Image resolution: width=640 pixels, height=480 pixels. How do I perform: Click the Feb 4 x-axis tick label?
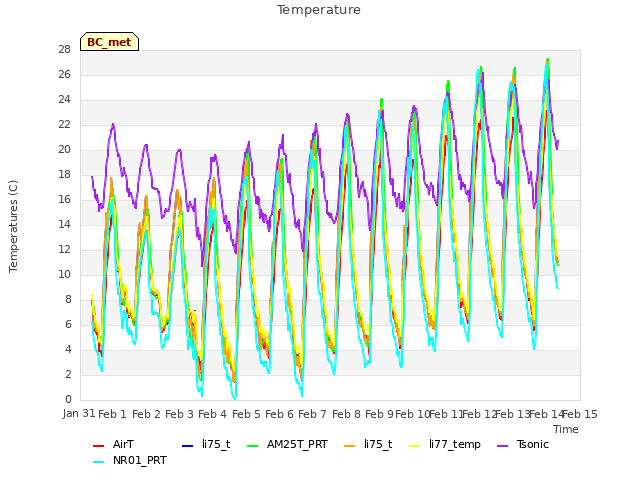pyautogui.click(x=212, y=414)
